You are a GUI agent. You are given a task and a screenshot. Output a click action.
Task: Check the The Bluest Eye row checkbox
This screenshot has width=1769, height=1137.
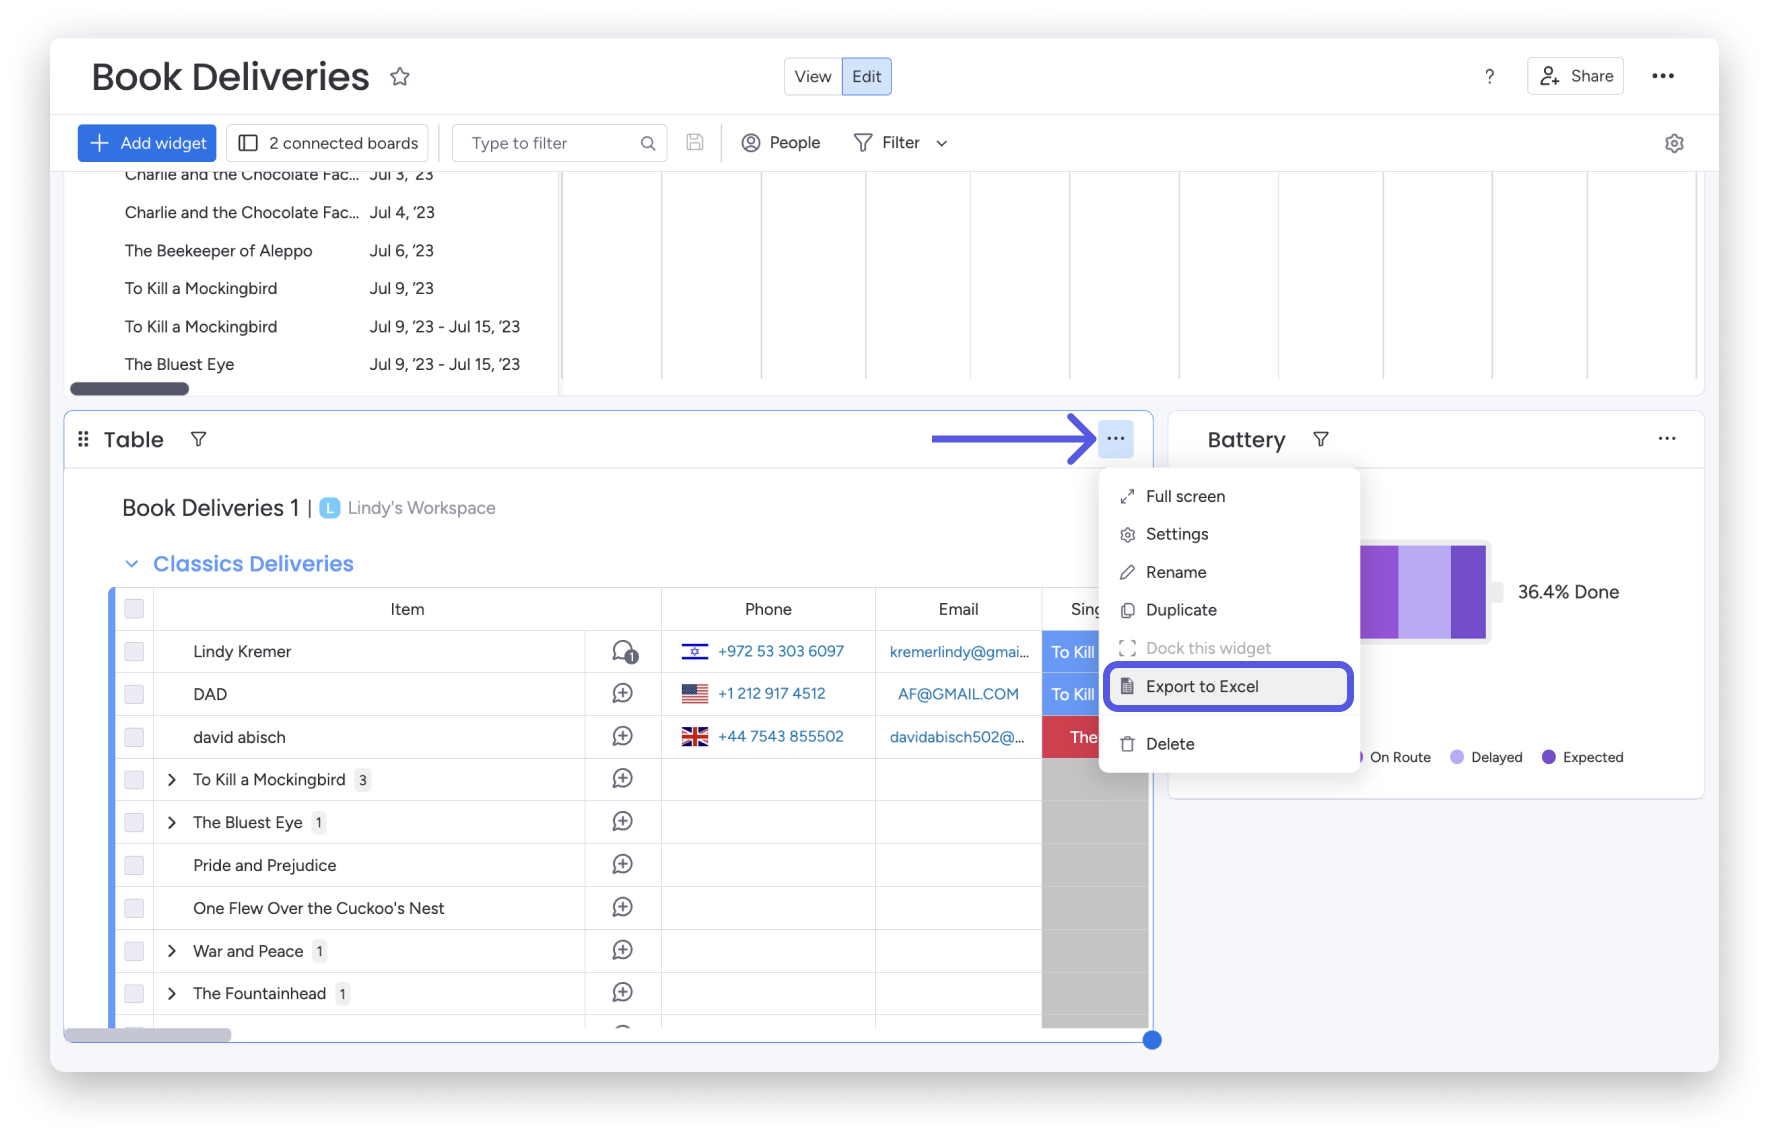pyautogui.click(x=134, y=822)
